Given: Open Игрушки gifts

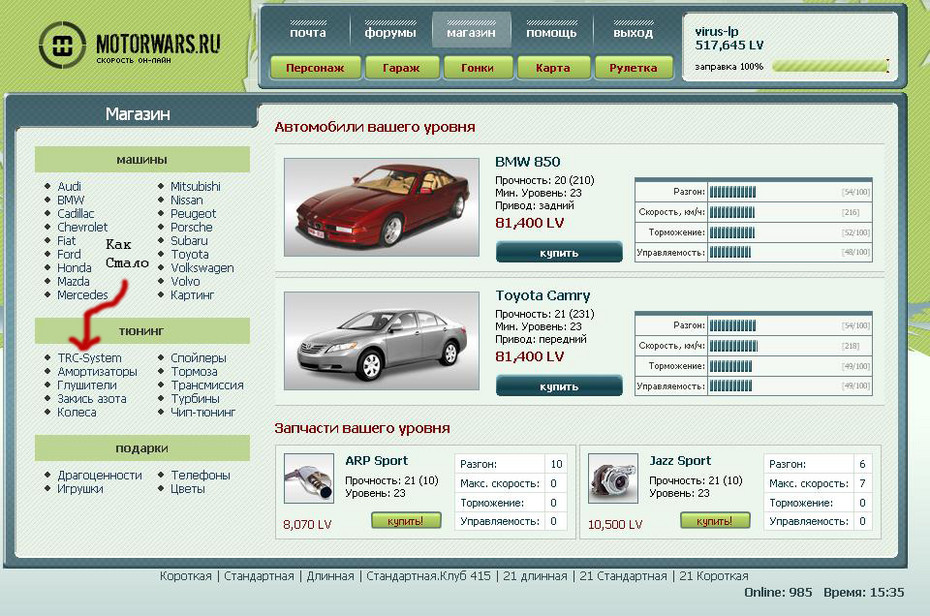Looking at the screenshot, I should (x=80, y=489).
